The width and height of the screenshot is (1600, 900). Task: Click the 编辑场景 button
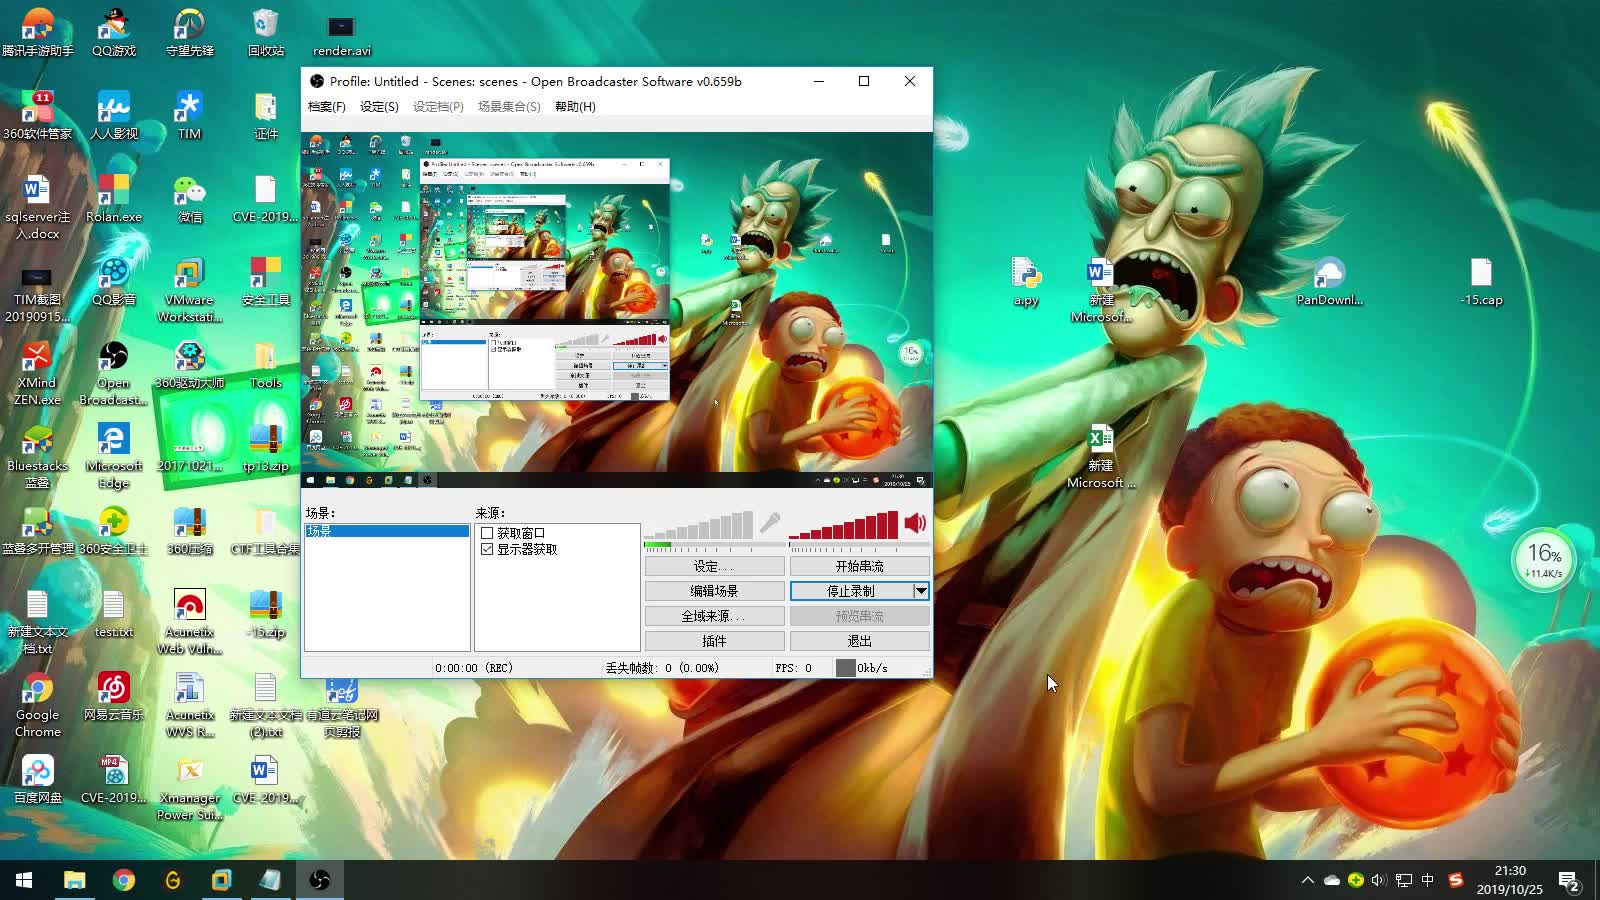pos(714,591)
